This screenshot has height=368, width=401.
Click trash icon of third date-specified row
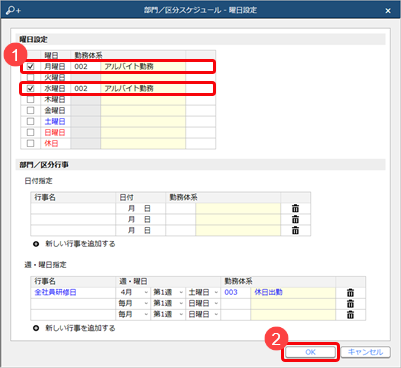(x=295, y=230)
